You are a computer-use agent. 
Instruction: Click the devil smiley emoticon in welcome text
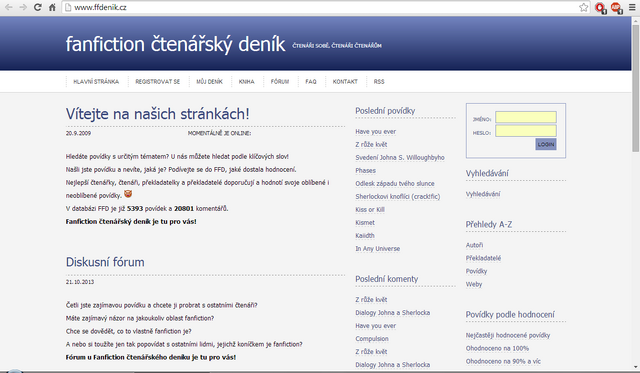(x=128, y=194)
